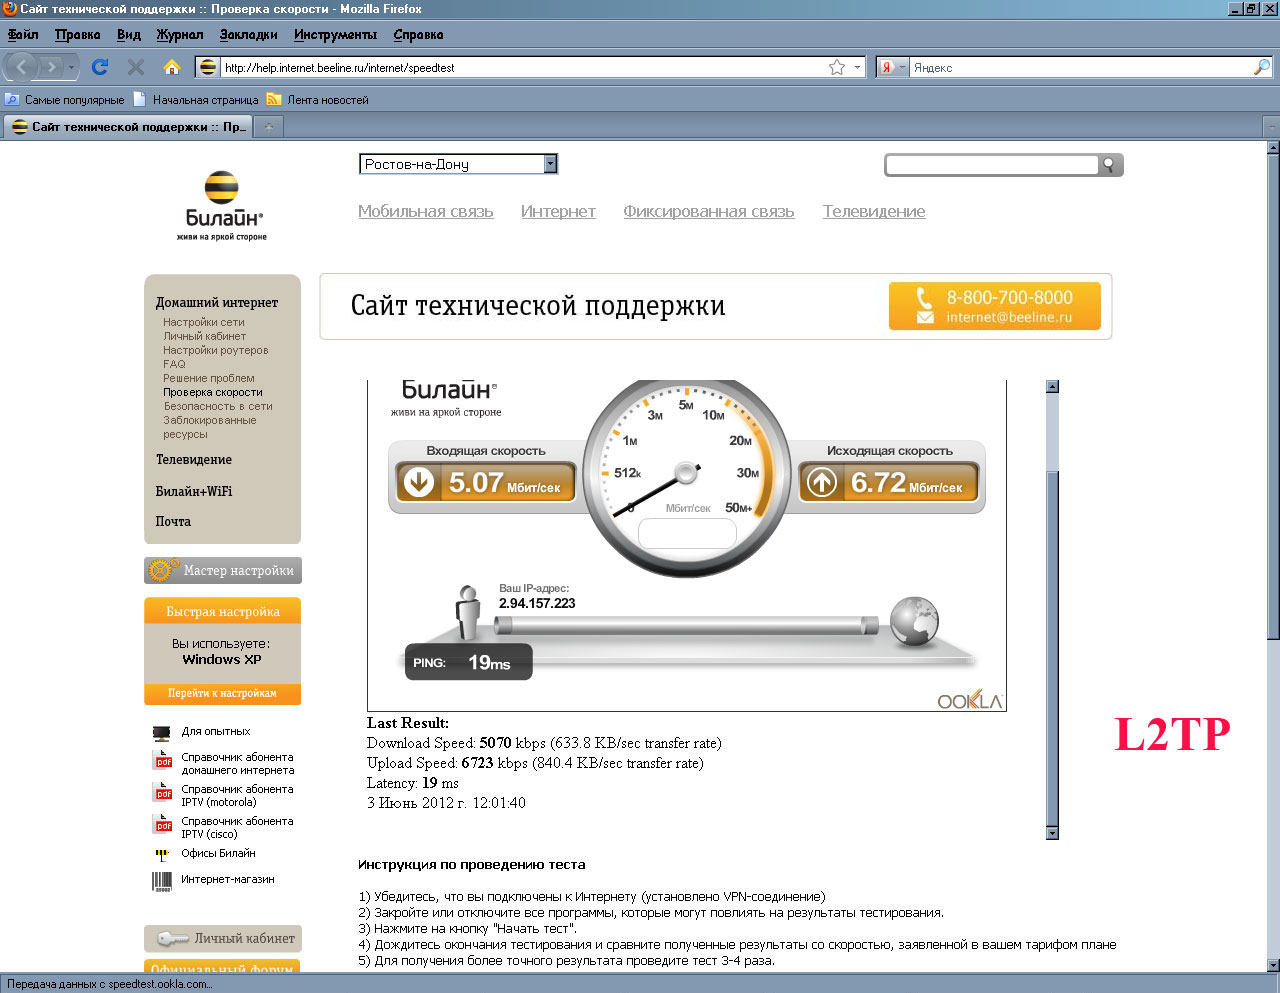Open Решение проблем in sidebar
This screenshot has height=993, width=1280.
click(x=209, y=378)
